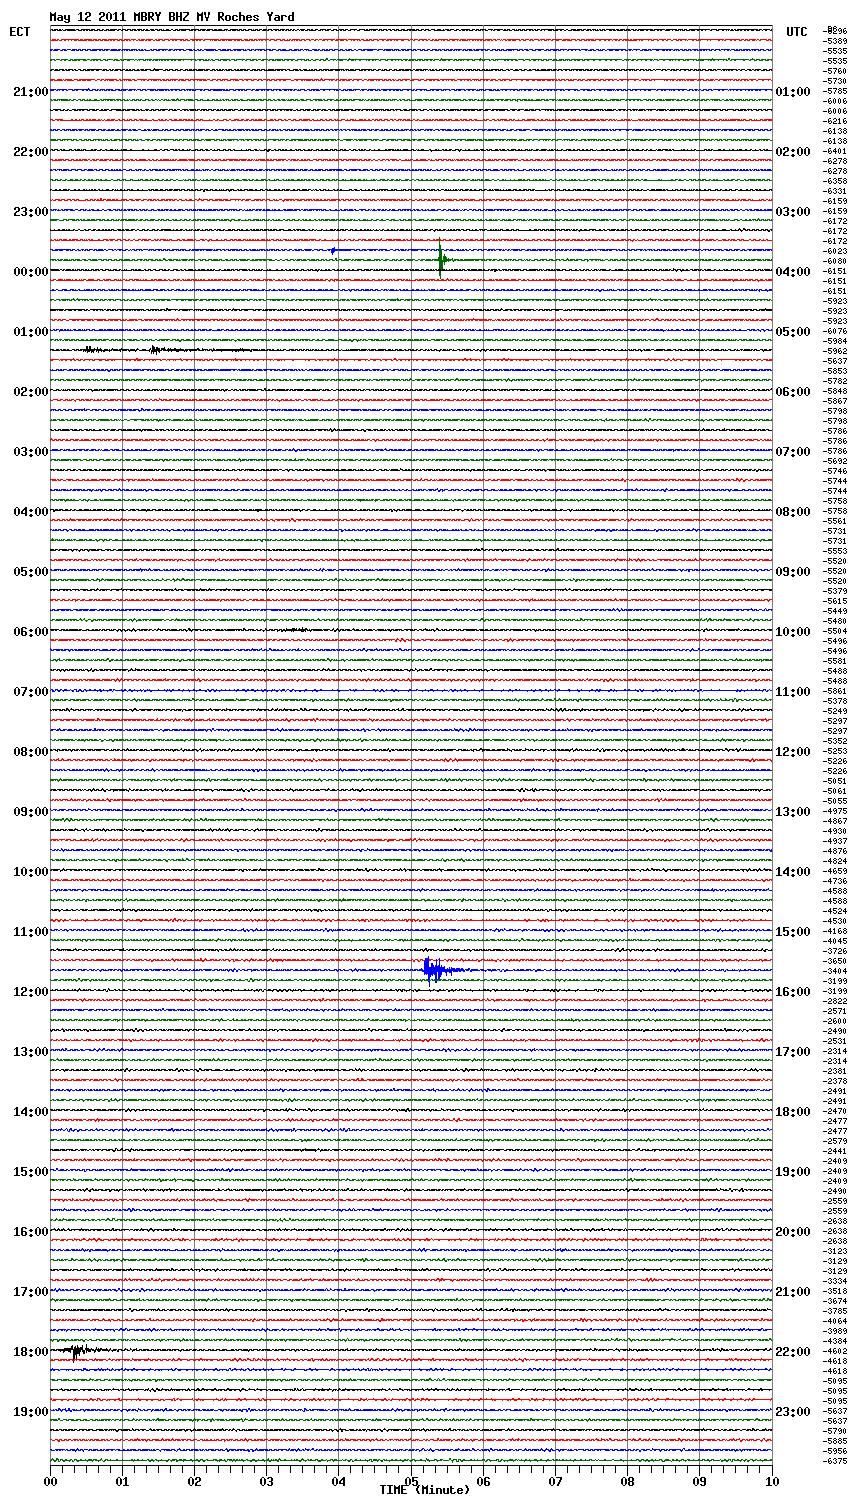Select the 19:00 label in ECT column
Screen dimensions: 852x1500
[30, 1412]
